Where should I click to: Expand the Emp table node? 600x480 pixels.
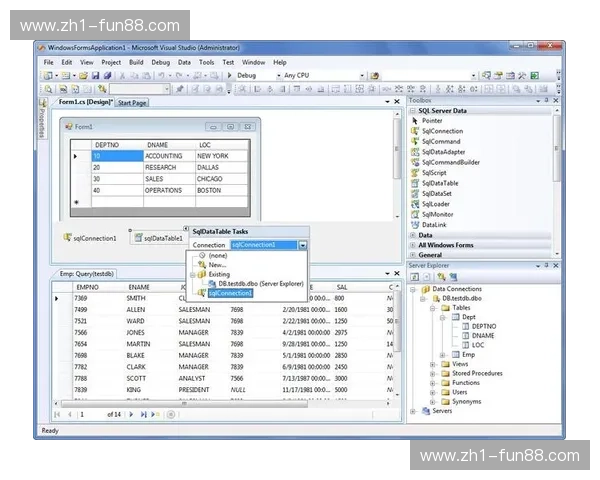click(442, 355)
